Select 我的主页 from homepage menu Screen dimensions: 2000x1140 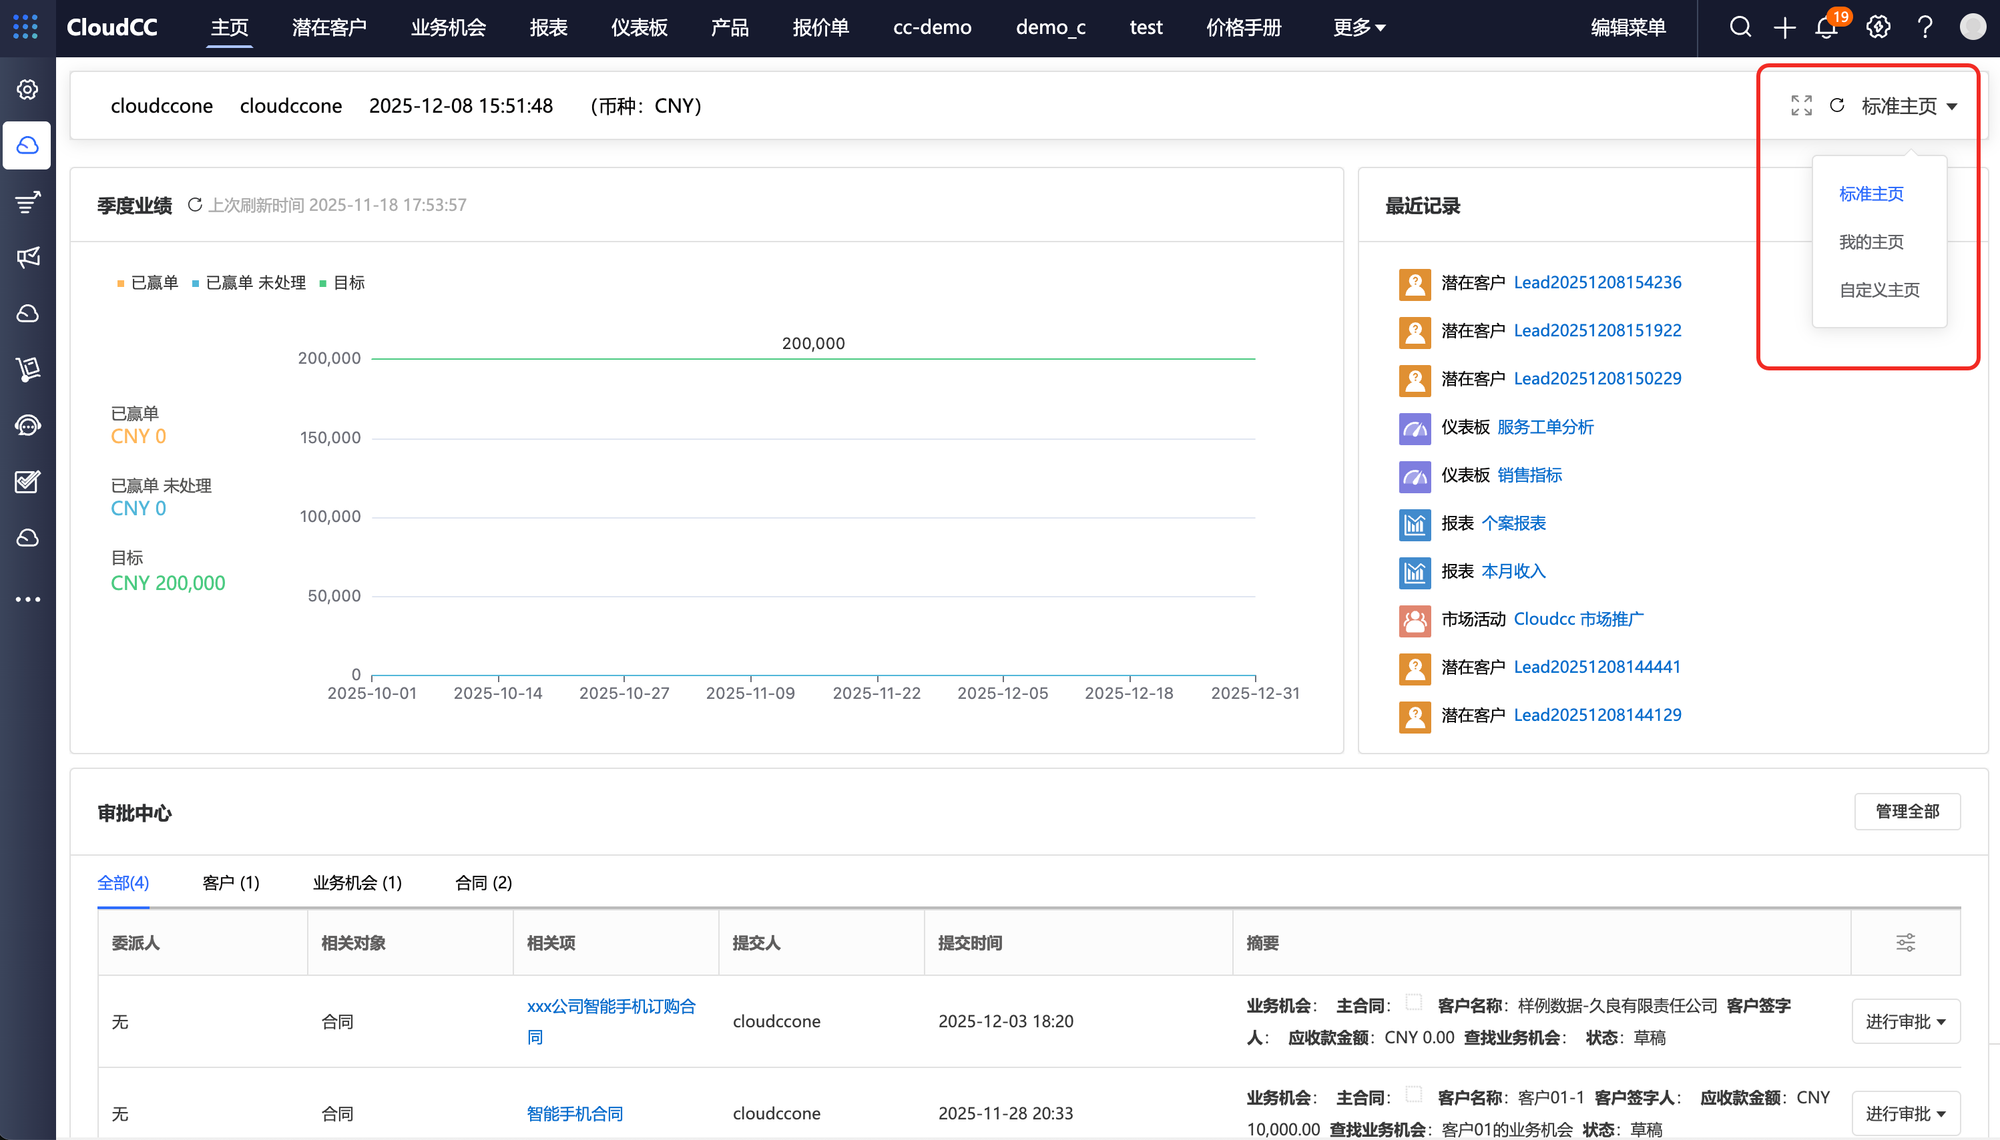click(1871, 242)
